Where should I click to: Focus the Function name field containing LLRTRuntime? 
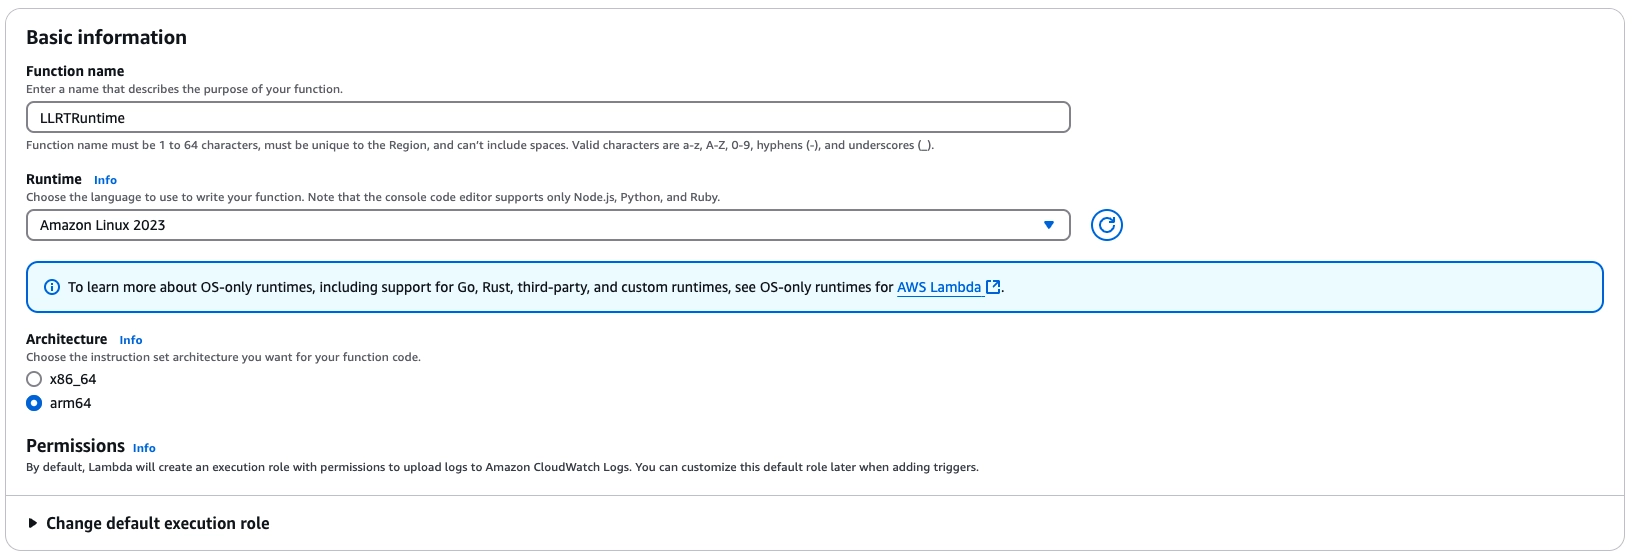(547, 118)
